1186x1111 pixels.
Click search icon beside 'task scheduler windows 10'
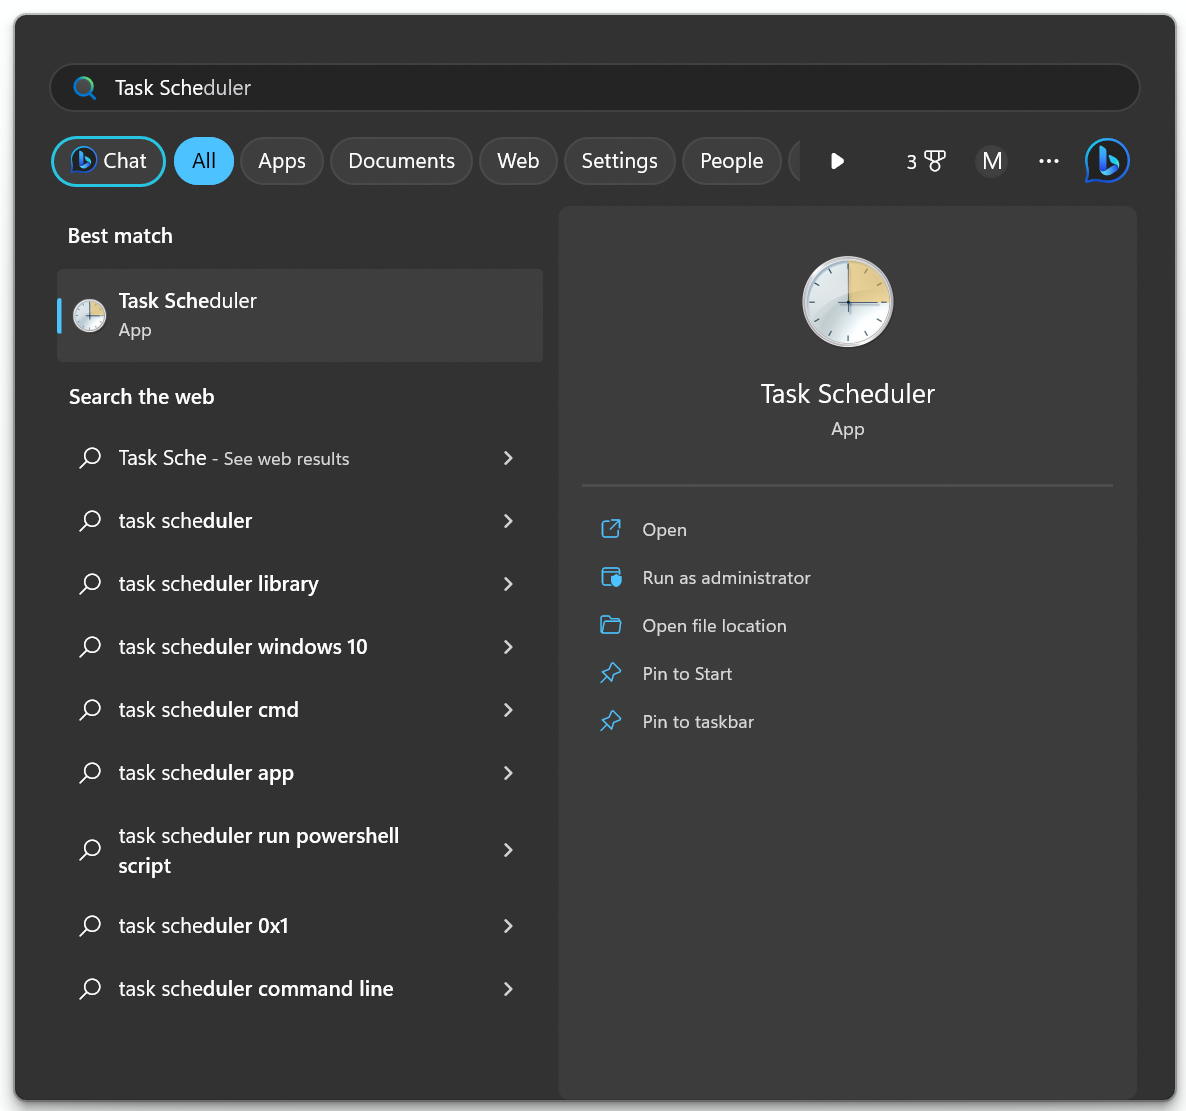point(90,647)
